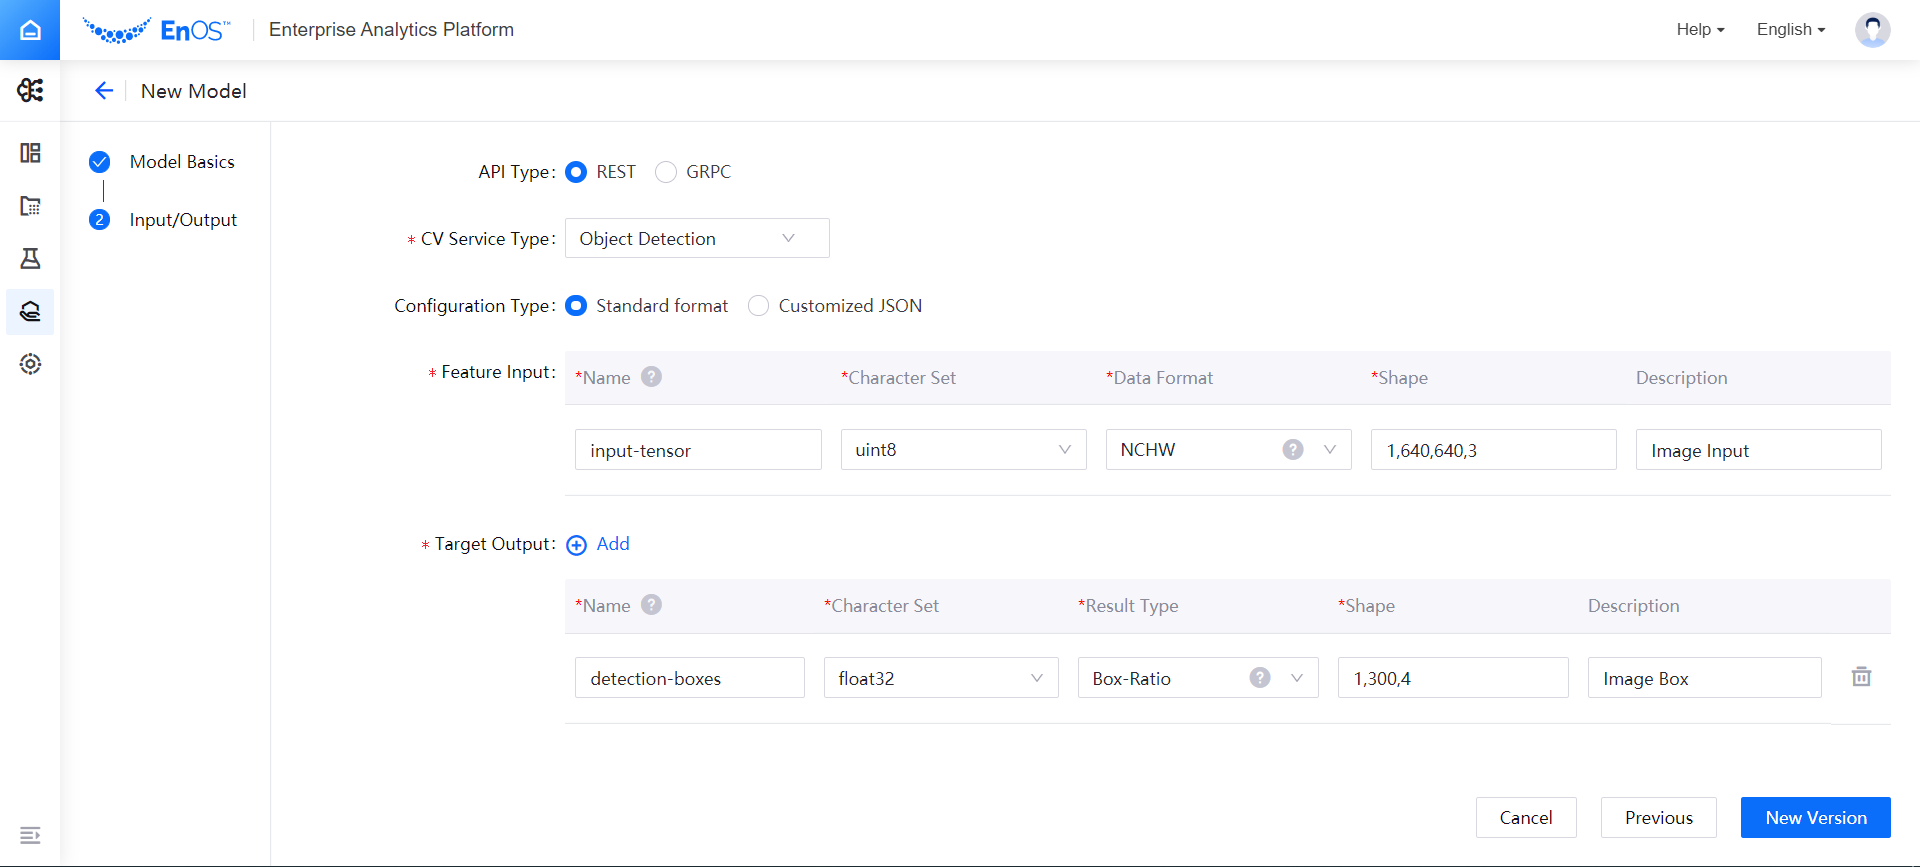Open the lab flask icon in the left sidebar
1920x867 pixels.
click(x=30, y=259)
